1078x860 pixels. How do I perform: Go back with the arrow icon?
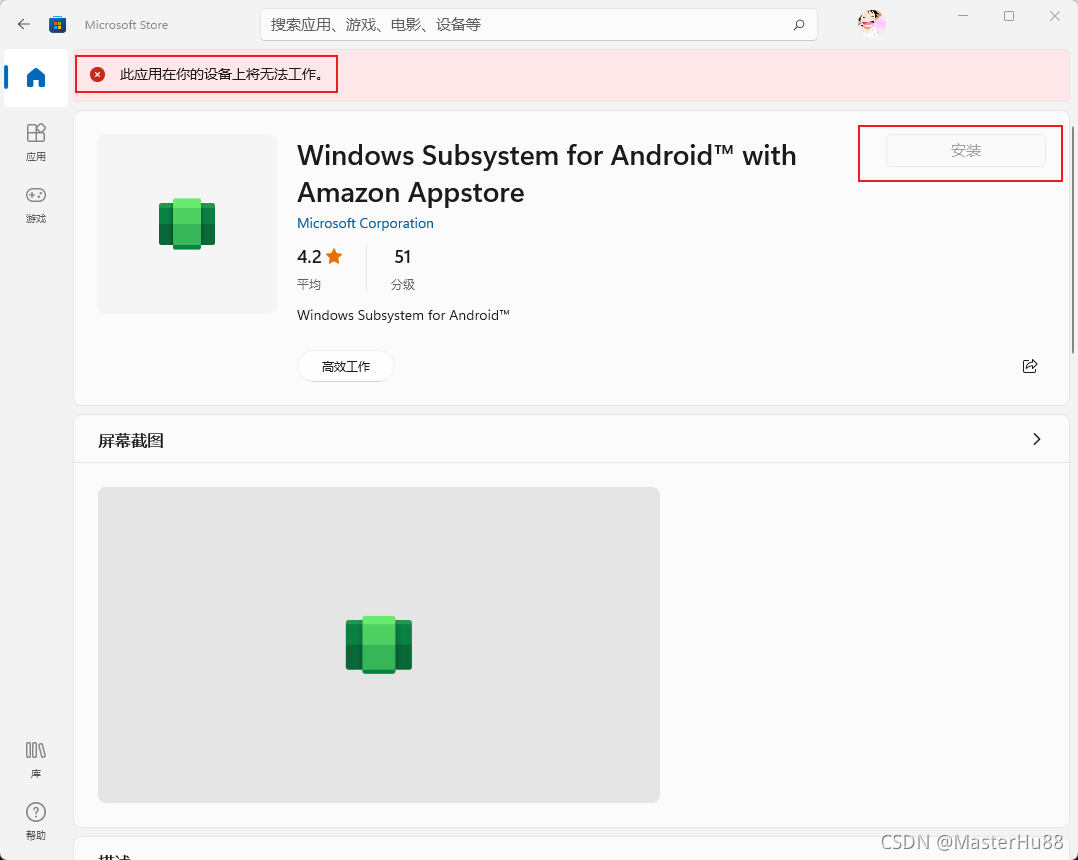pyautogui.click(x=24, y=24)
